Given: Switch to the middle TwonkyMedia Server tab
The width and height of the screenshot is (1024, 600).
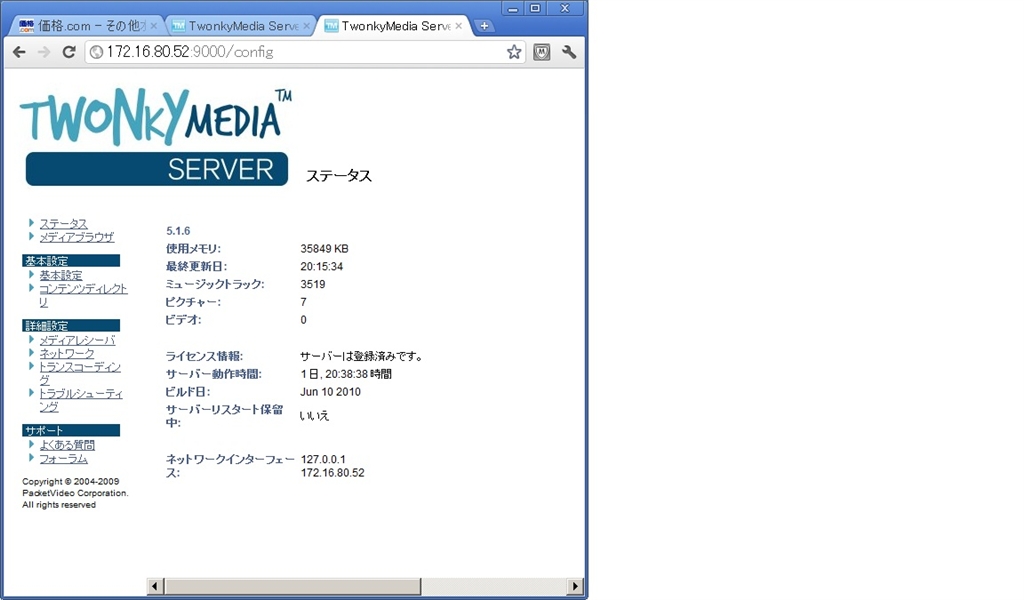Looking at the screenshot, I should (240, 26).
